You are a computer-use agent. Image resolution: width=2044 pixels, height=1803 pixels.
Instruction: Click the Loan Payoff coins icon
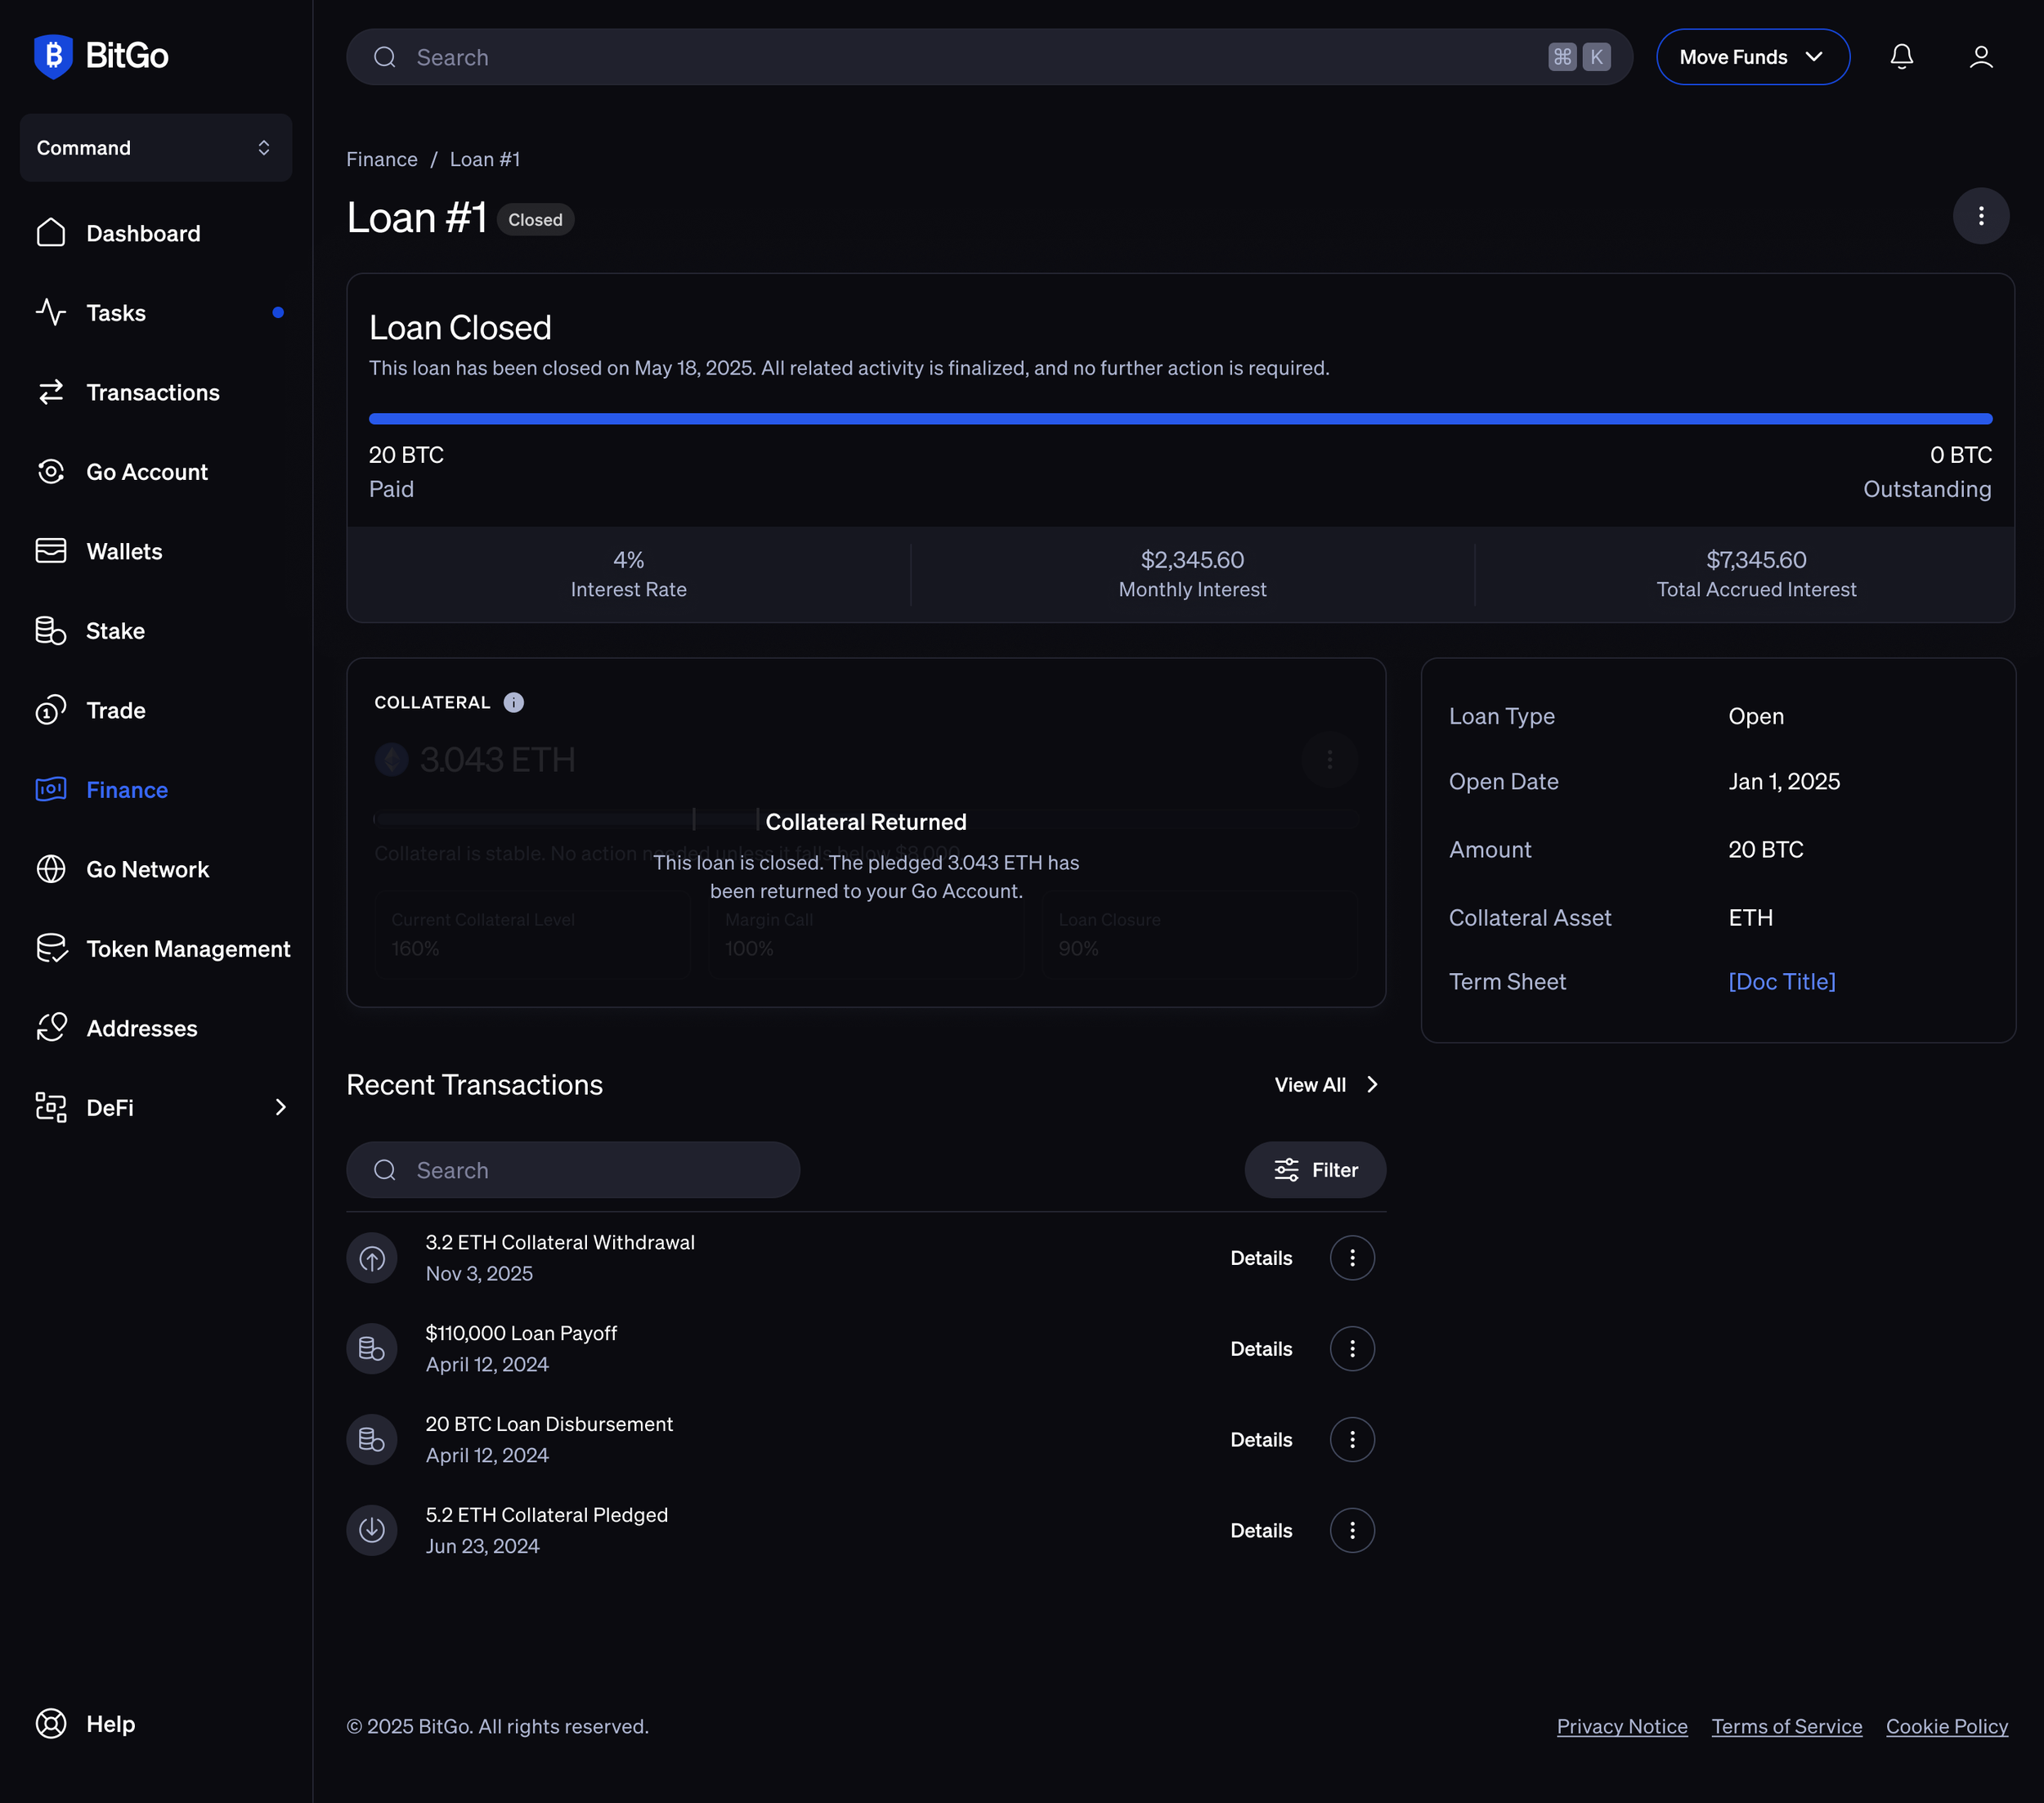pyautogui.click(x=372, y=1348)
